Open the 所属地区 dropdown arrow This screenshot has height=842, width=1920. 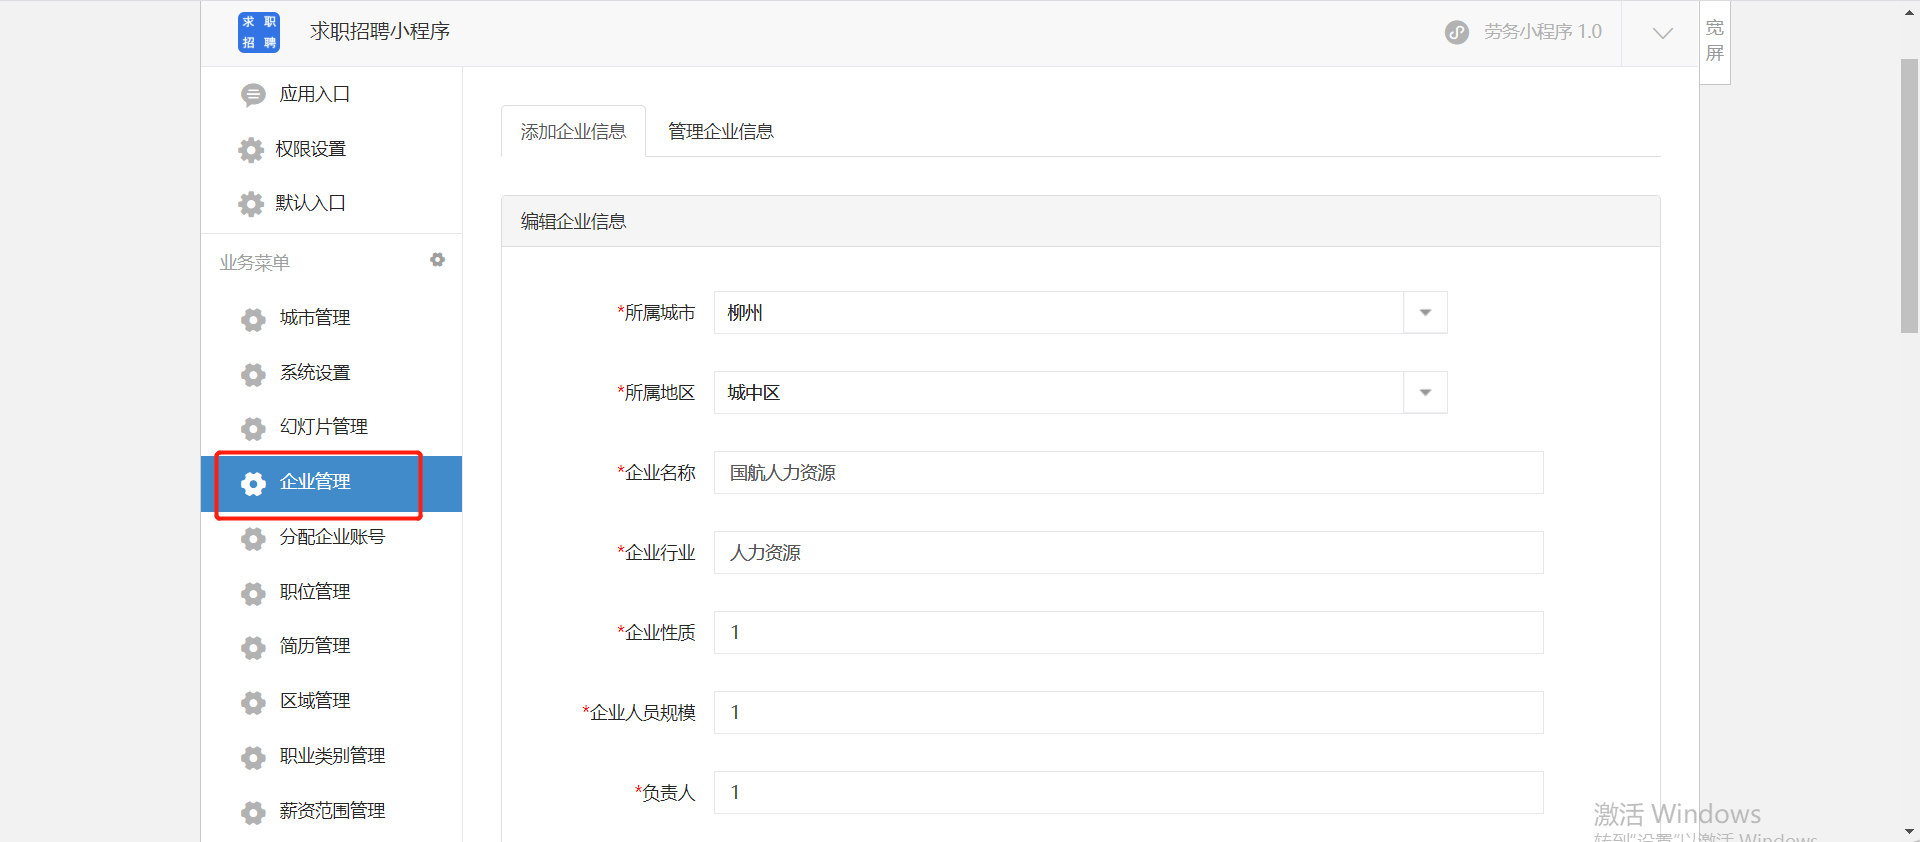click(x=1426, y=393)
